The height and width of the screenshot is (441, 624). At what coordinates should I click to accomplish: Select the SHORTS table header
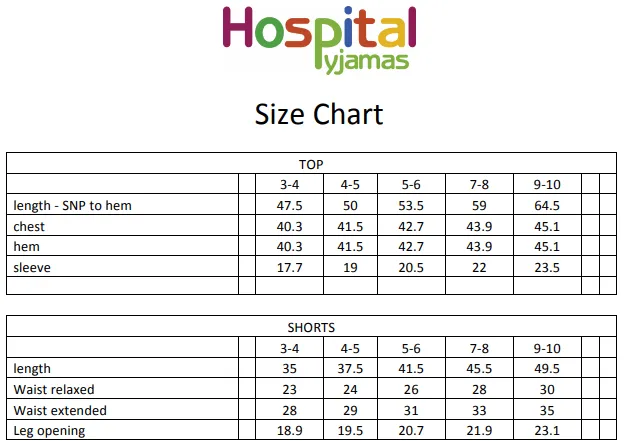(x=311, y=328)
